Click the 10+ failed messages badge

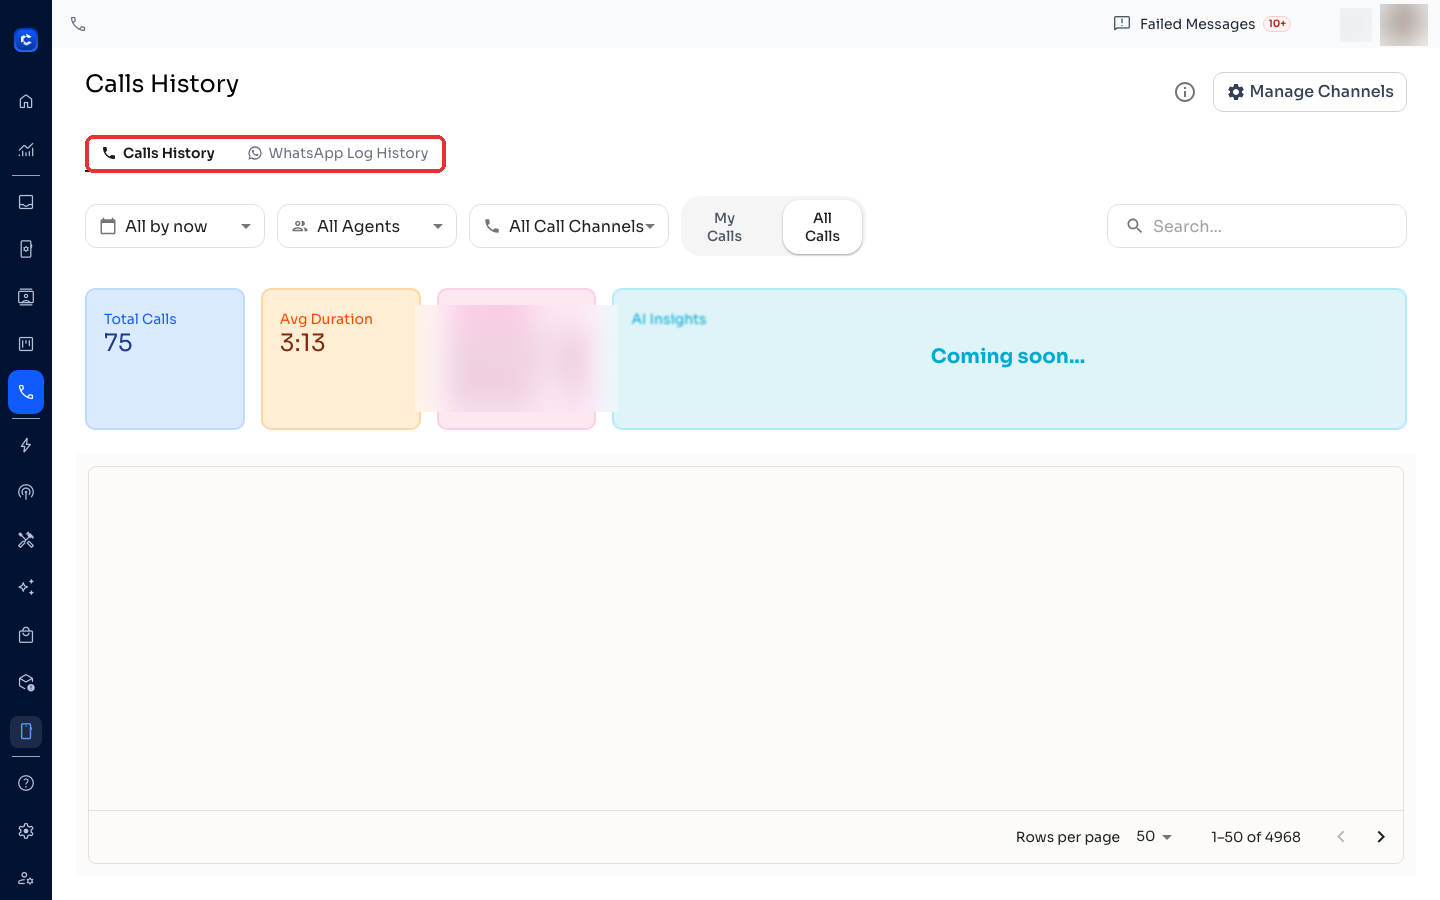coord(1277,24)
